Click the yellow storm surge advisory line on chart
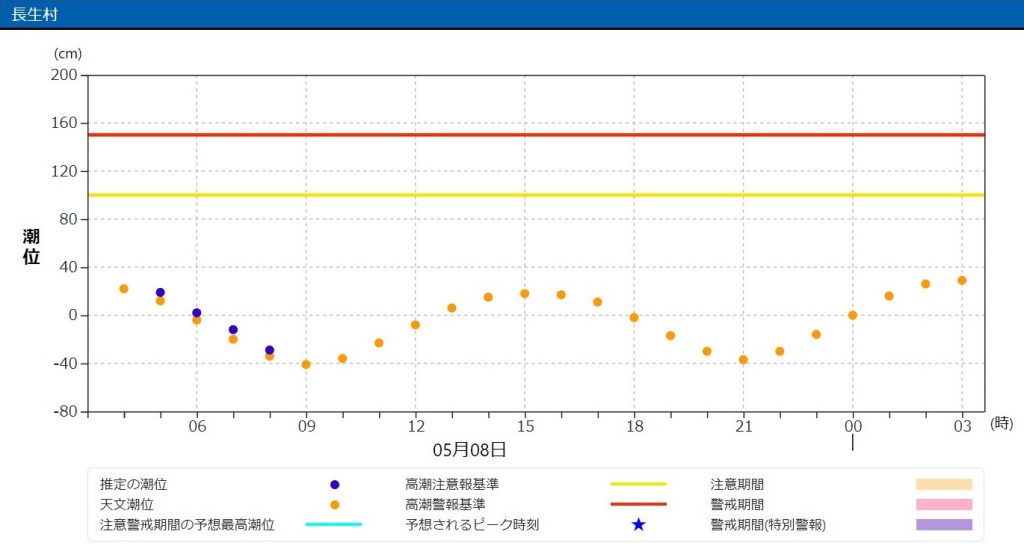 tap(536, 195)
